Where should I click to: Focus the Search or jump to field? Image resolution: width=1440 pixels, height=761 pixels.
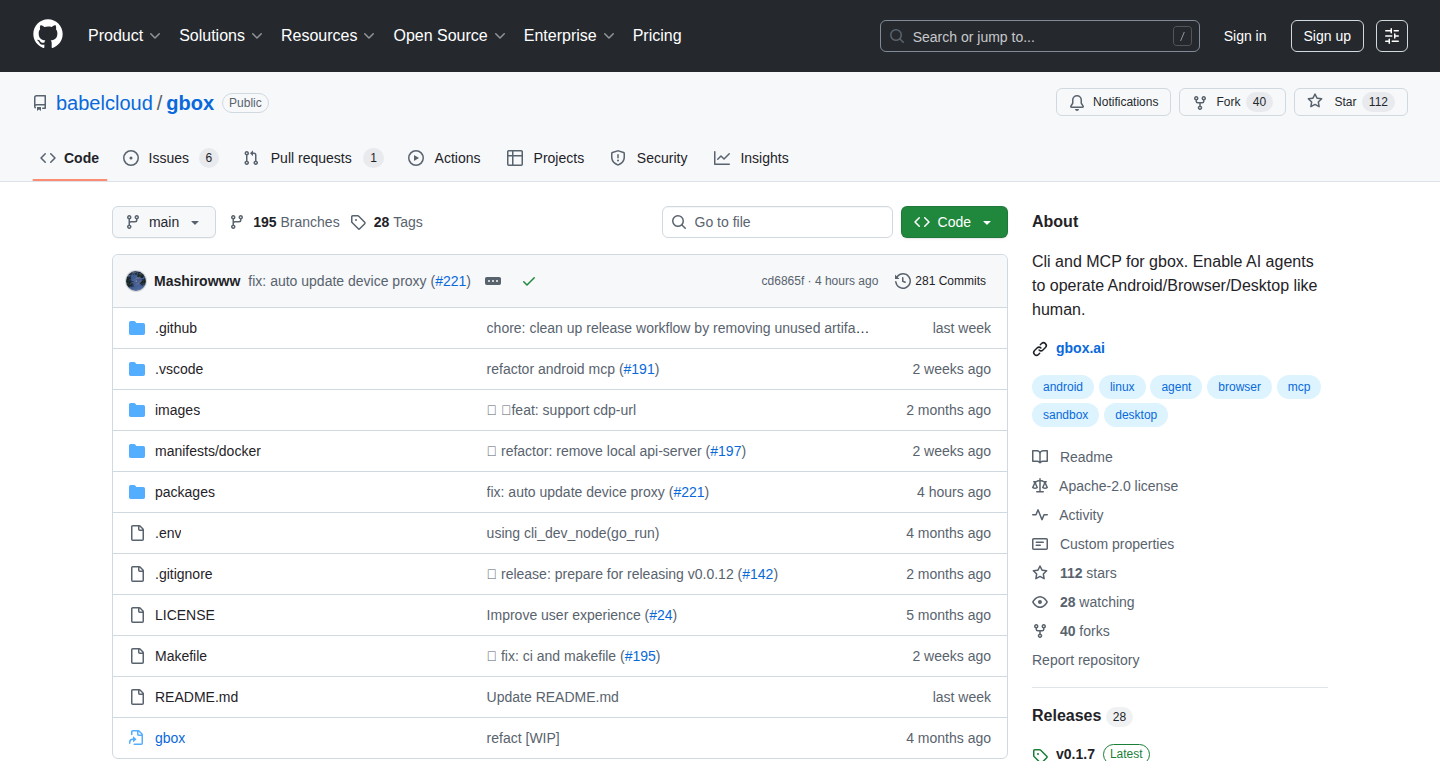(x=1040, y=36)
